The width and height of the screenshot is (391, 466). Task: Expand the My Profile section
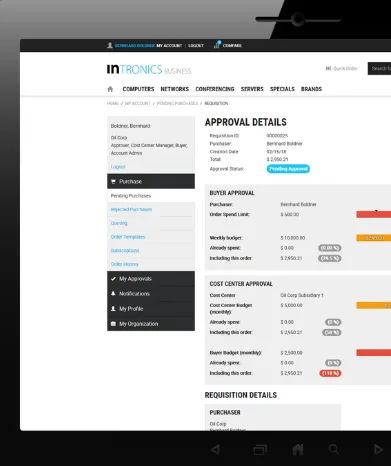(x=151, y=309)
